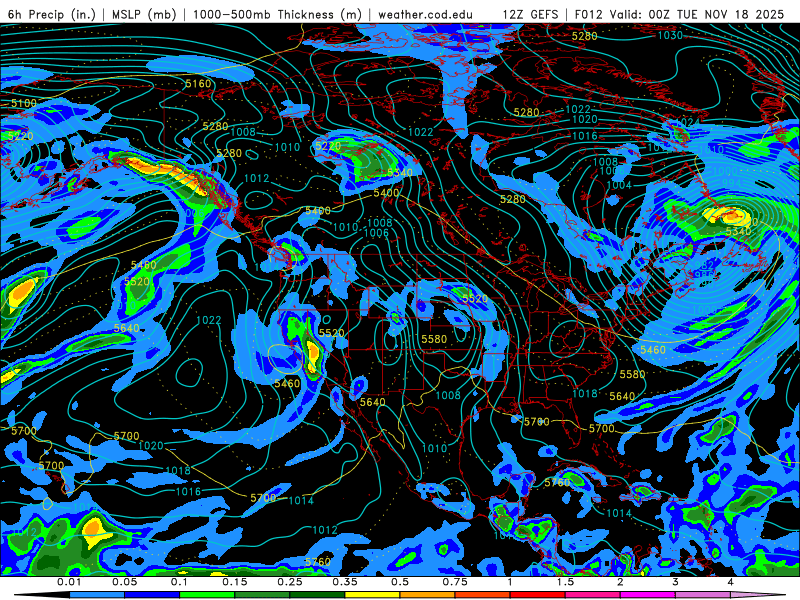This screenshot has width=800, height=600.
Task: Click the 5640 label over northern Mexico
Action: 372,402
